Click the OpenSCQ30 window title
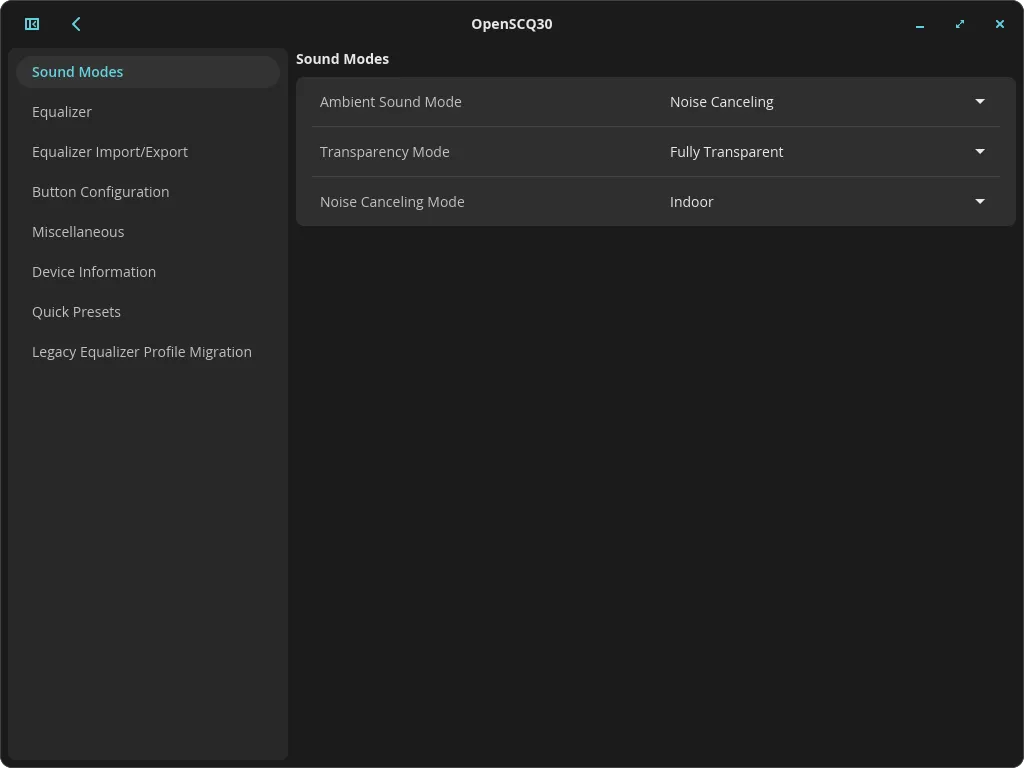The height and width of the screenshot is (768, 1024). pyautogui.click(x=512, y=24)
